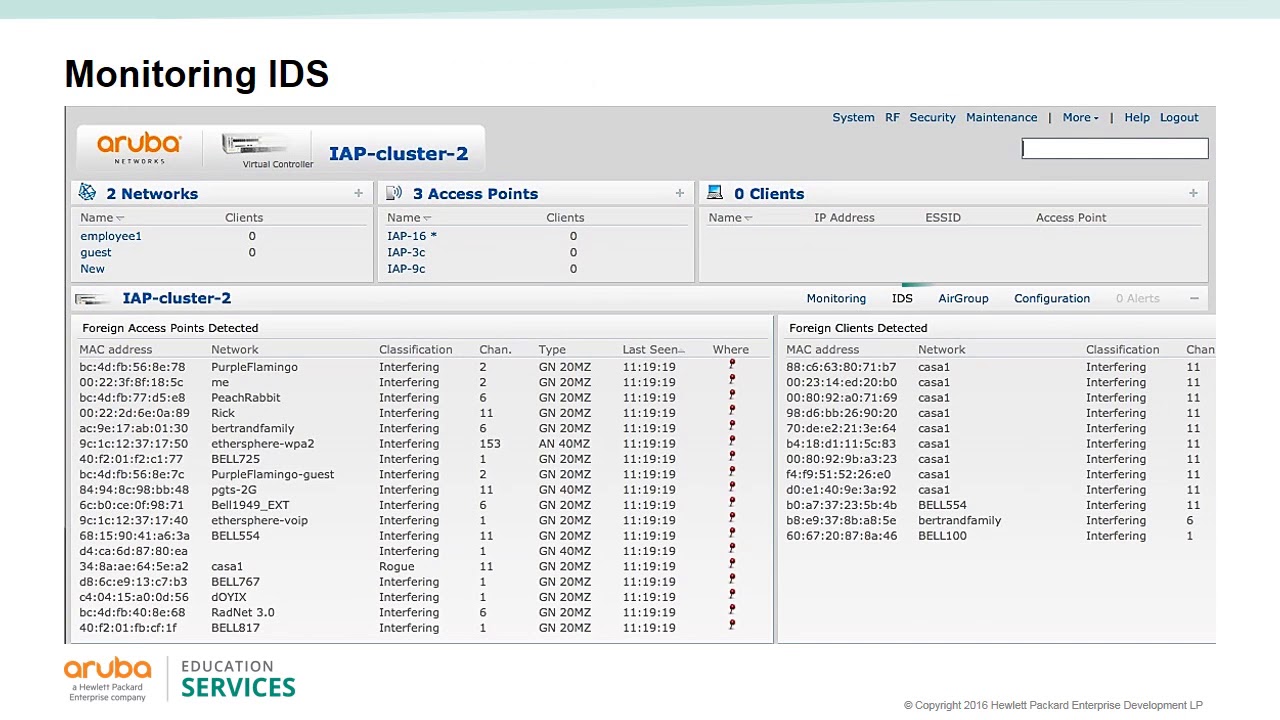The height and width of the screenshot is (720, 1280).
Task: Locate Bell1949_EXT AP via Where pin
Action: (x=732, y=504)
